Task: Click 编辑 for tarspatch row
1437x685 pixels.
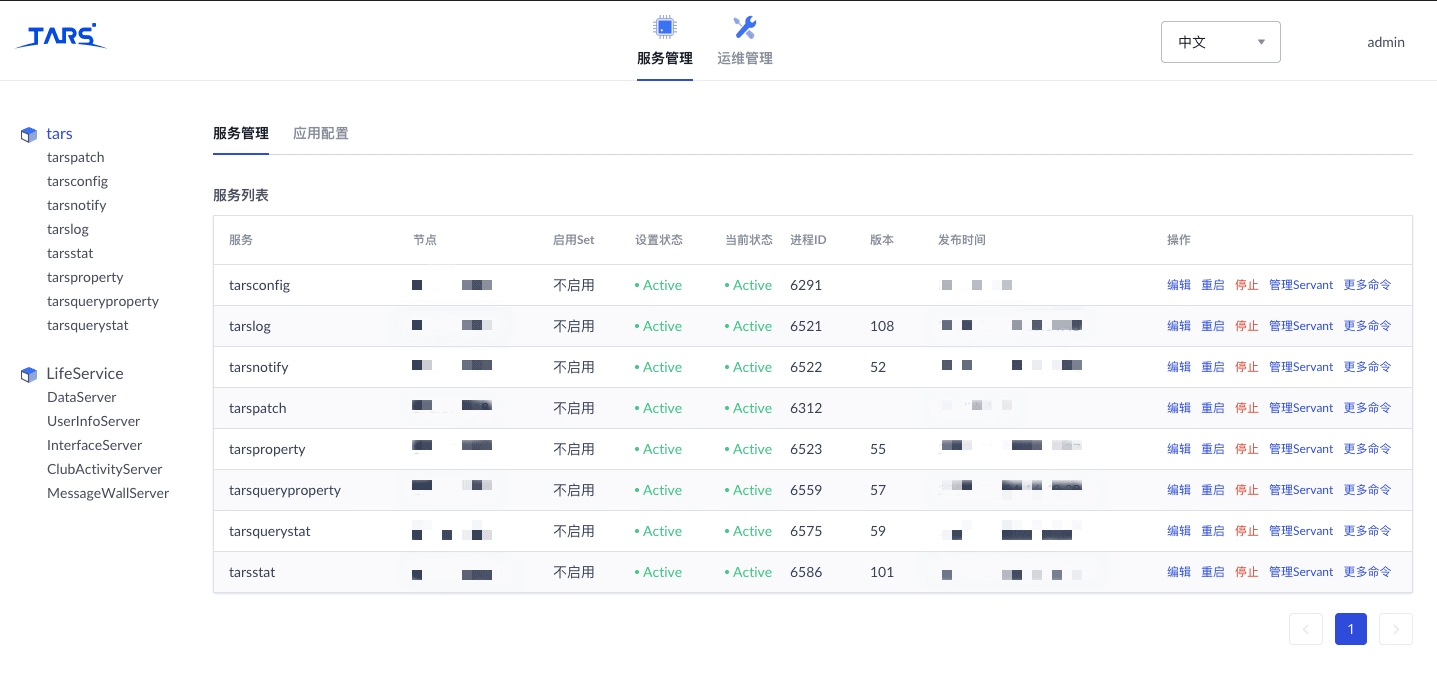Action: point(1179,408)
